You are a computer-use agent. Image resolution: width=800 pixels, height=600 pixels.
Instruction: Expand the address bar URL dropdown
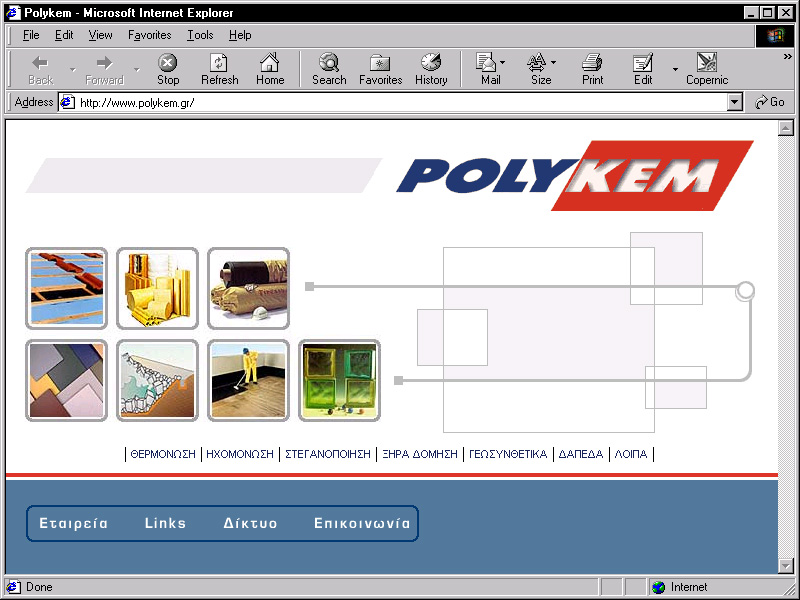point(734,103)
